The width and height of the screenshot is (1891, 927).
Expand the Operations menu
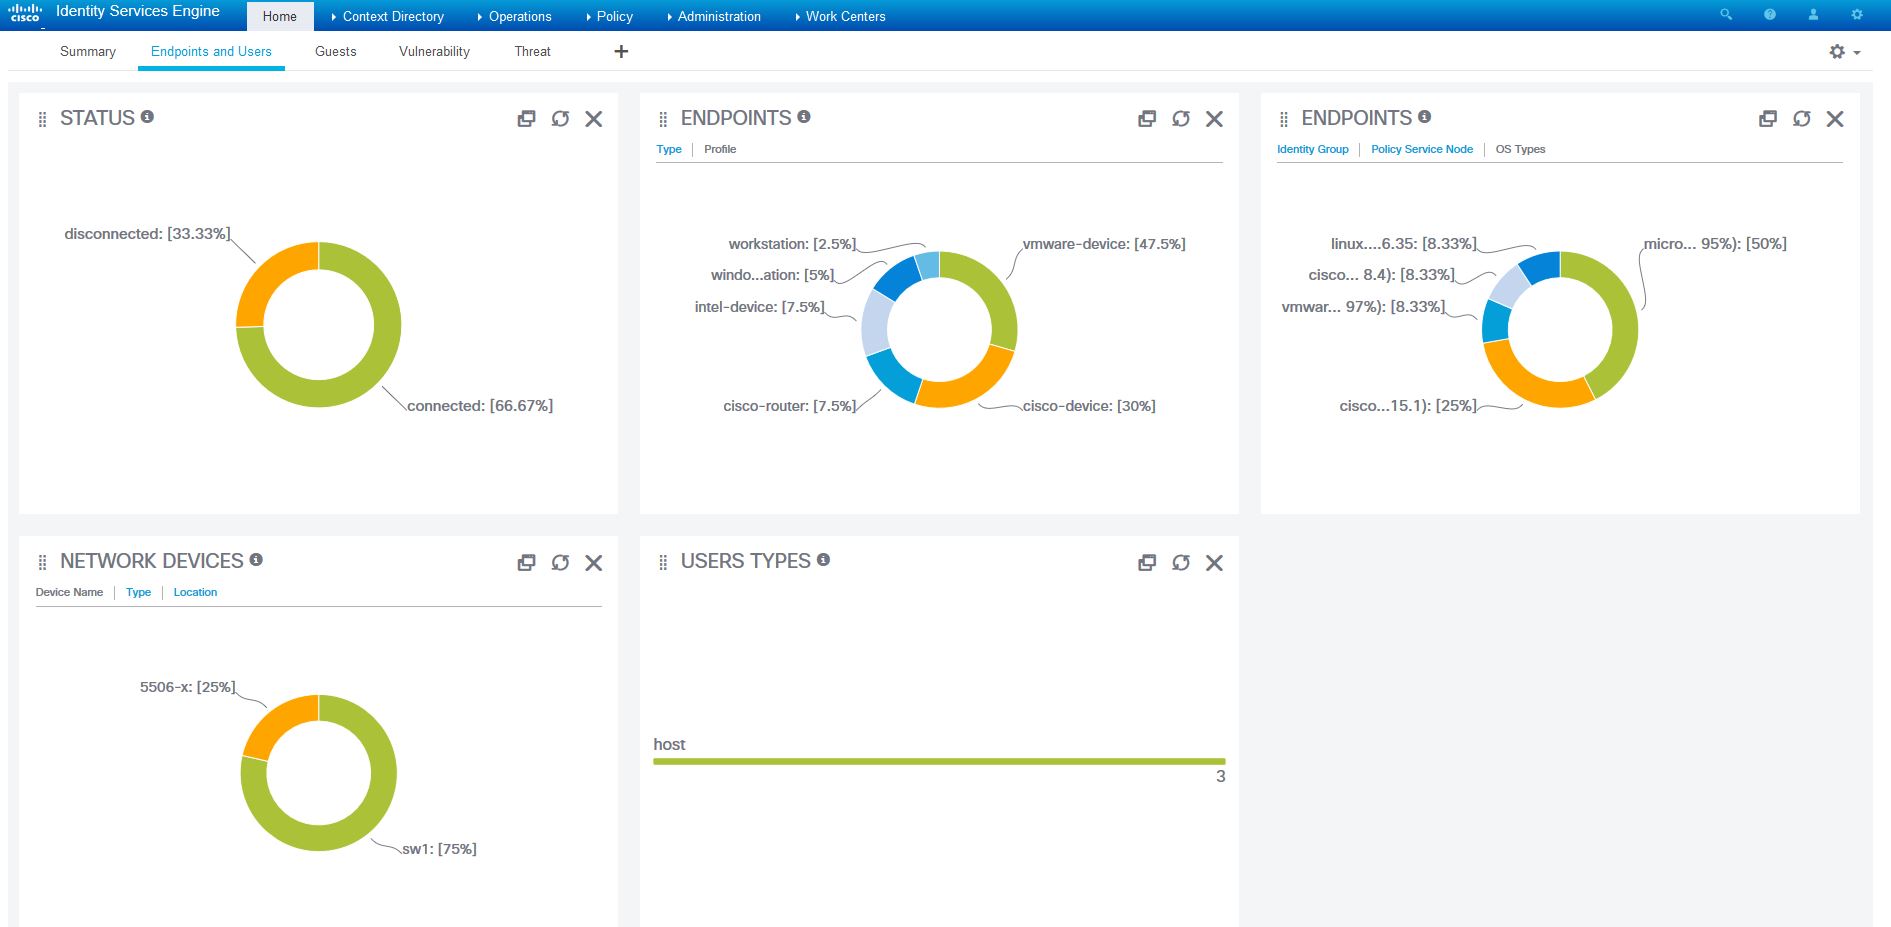(x=515, y=16)
